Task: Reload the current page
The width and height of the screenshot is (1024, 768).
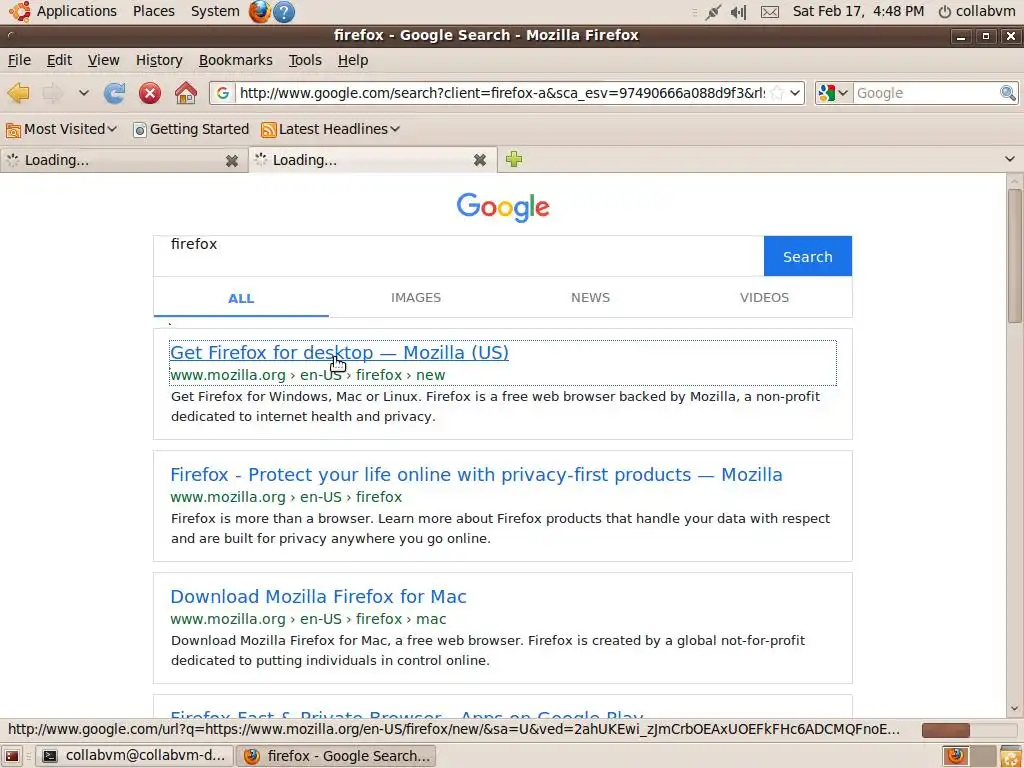Action: [x=114, y=93]
